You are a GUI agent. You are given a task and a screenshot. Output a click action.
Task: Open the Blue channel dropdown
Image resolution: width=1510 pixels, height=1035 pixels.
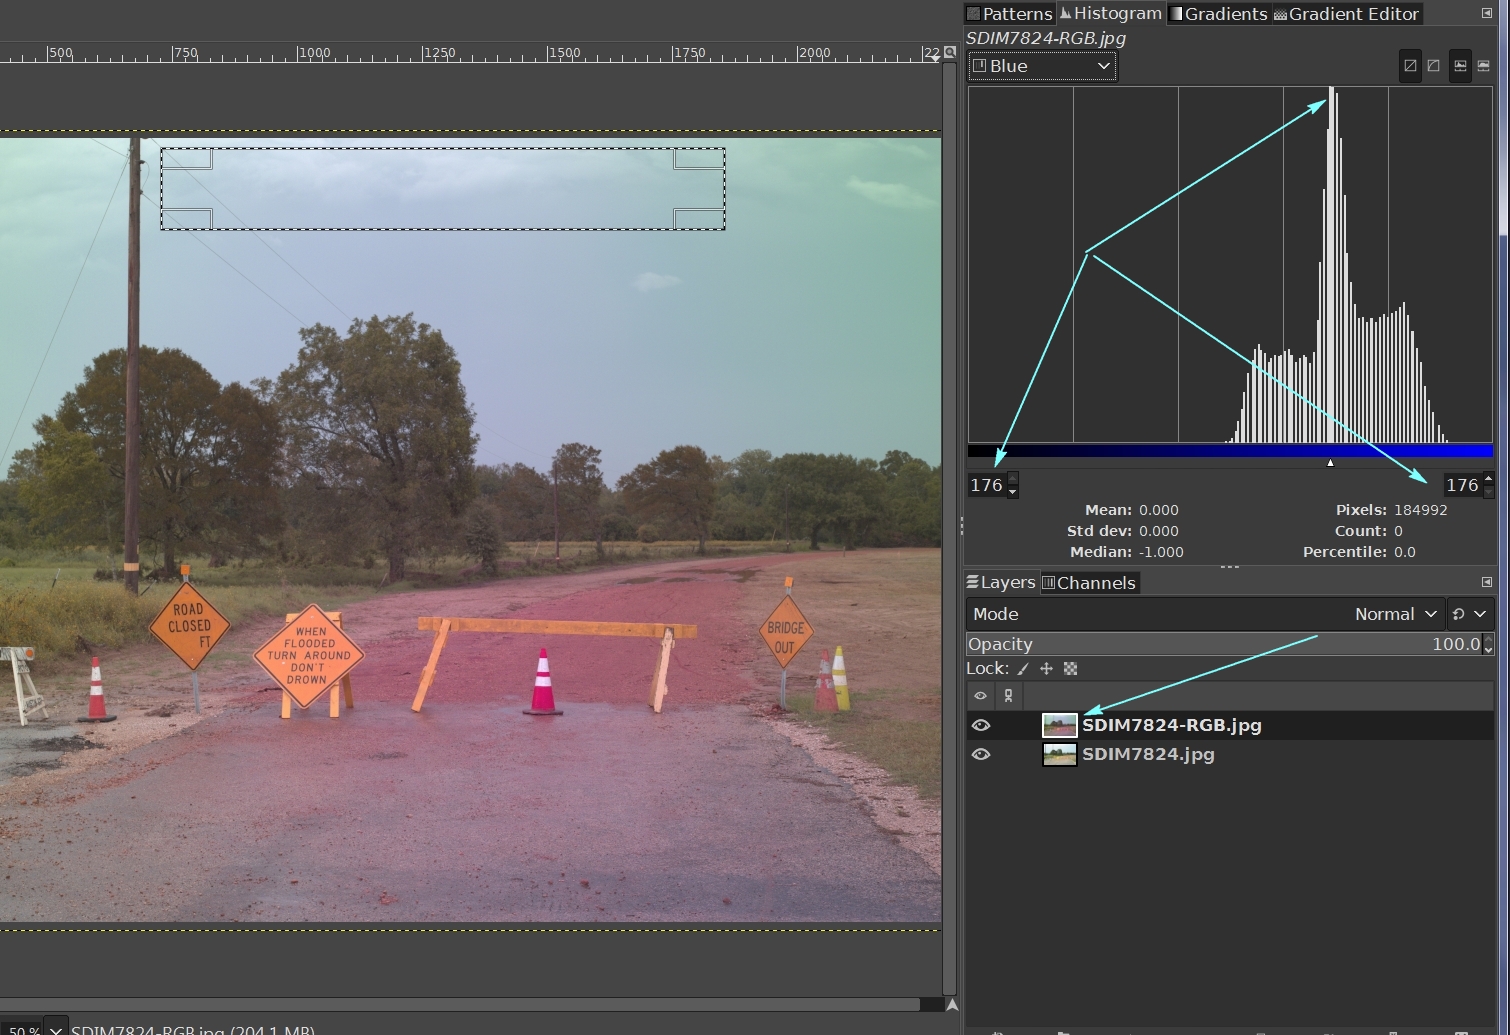tap(1042, 66)
